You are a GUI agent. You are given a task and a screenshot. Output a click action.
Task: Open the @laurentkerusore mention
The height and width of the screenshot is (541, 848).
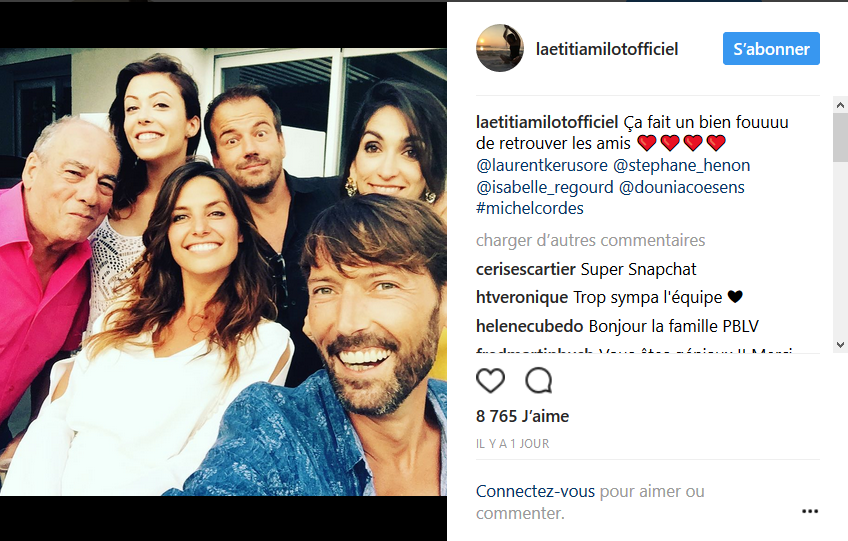(539, 165)
